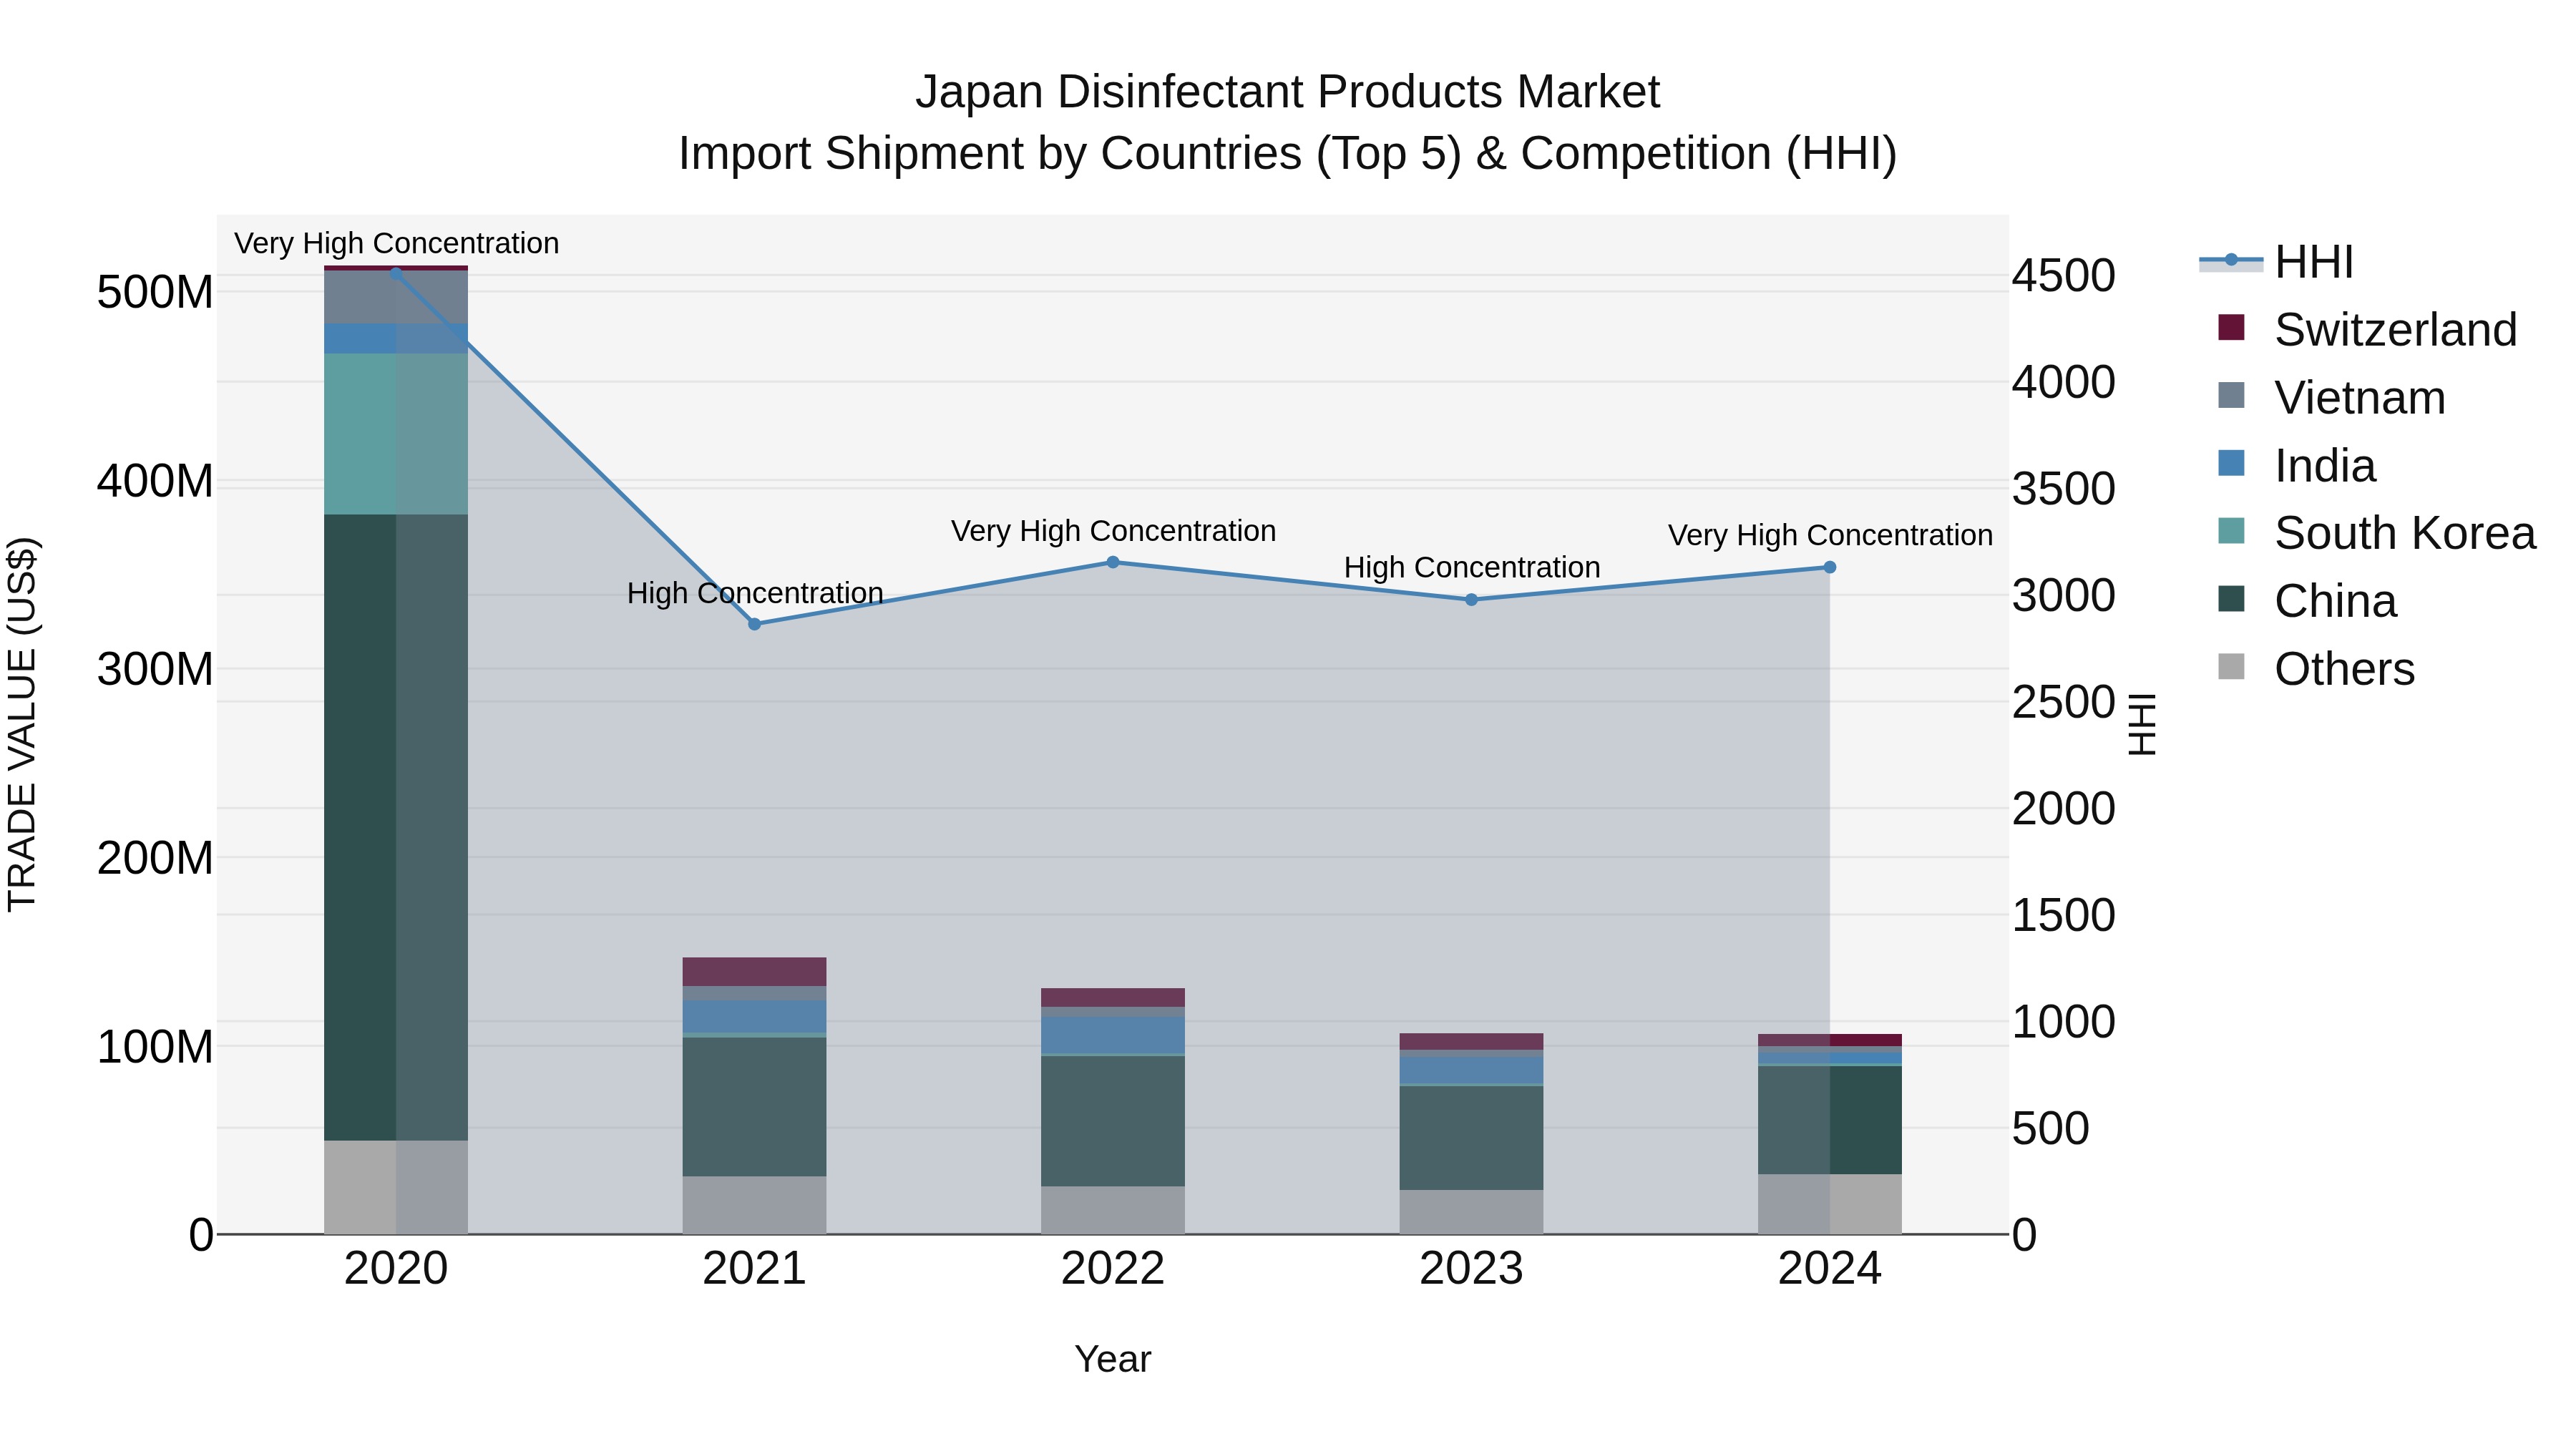
Task: Click the India segment of the 2020 bar
Action: tap(396, 339)
